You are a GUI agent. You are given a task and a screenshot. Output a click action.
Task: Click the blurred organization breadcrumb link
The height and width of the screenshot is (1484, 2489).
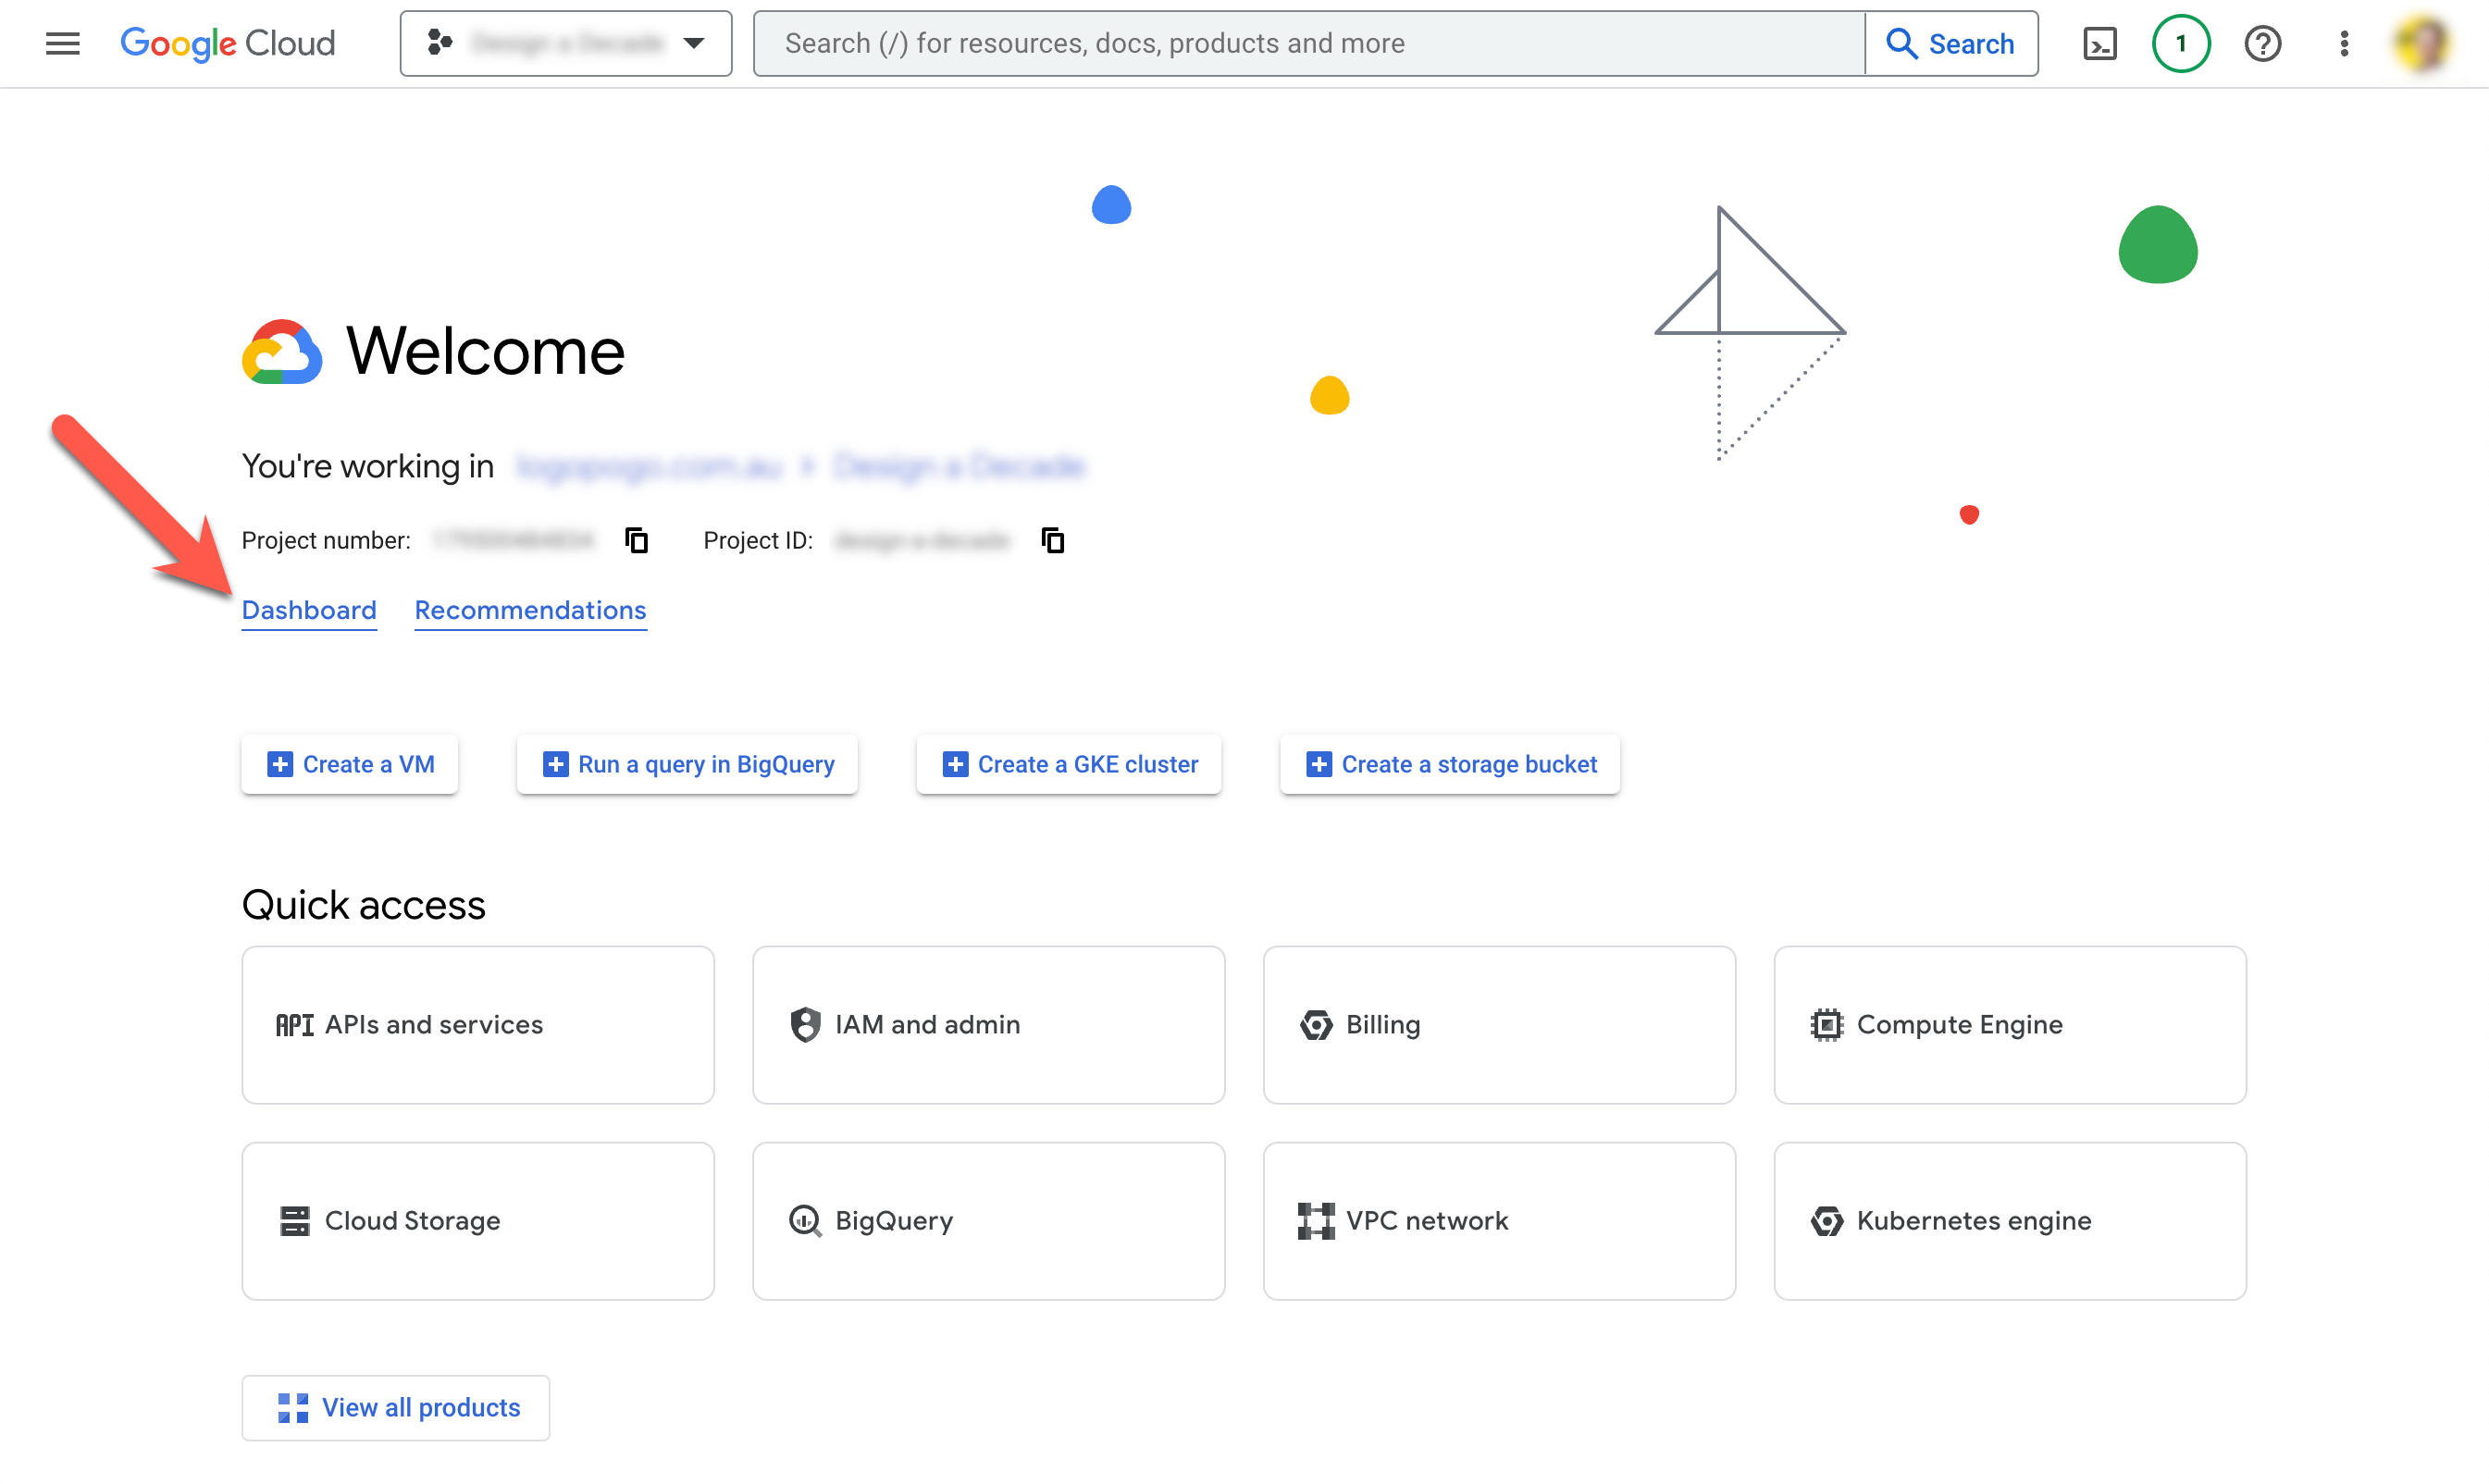(x=648, y=466)
